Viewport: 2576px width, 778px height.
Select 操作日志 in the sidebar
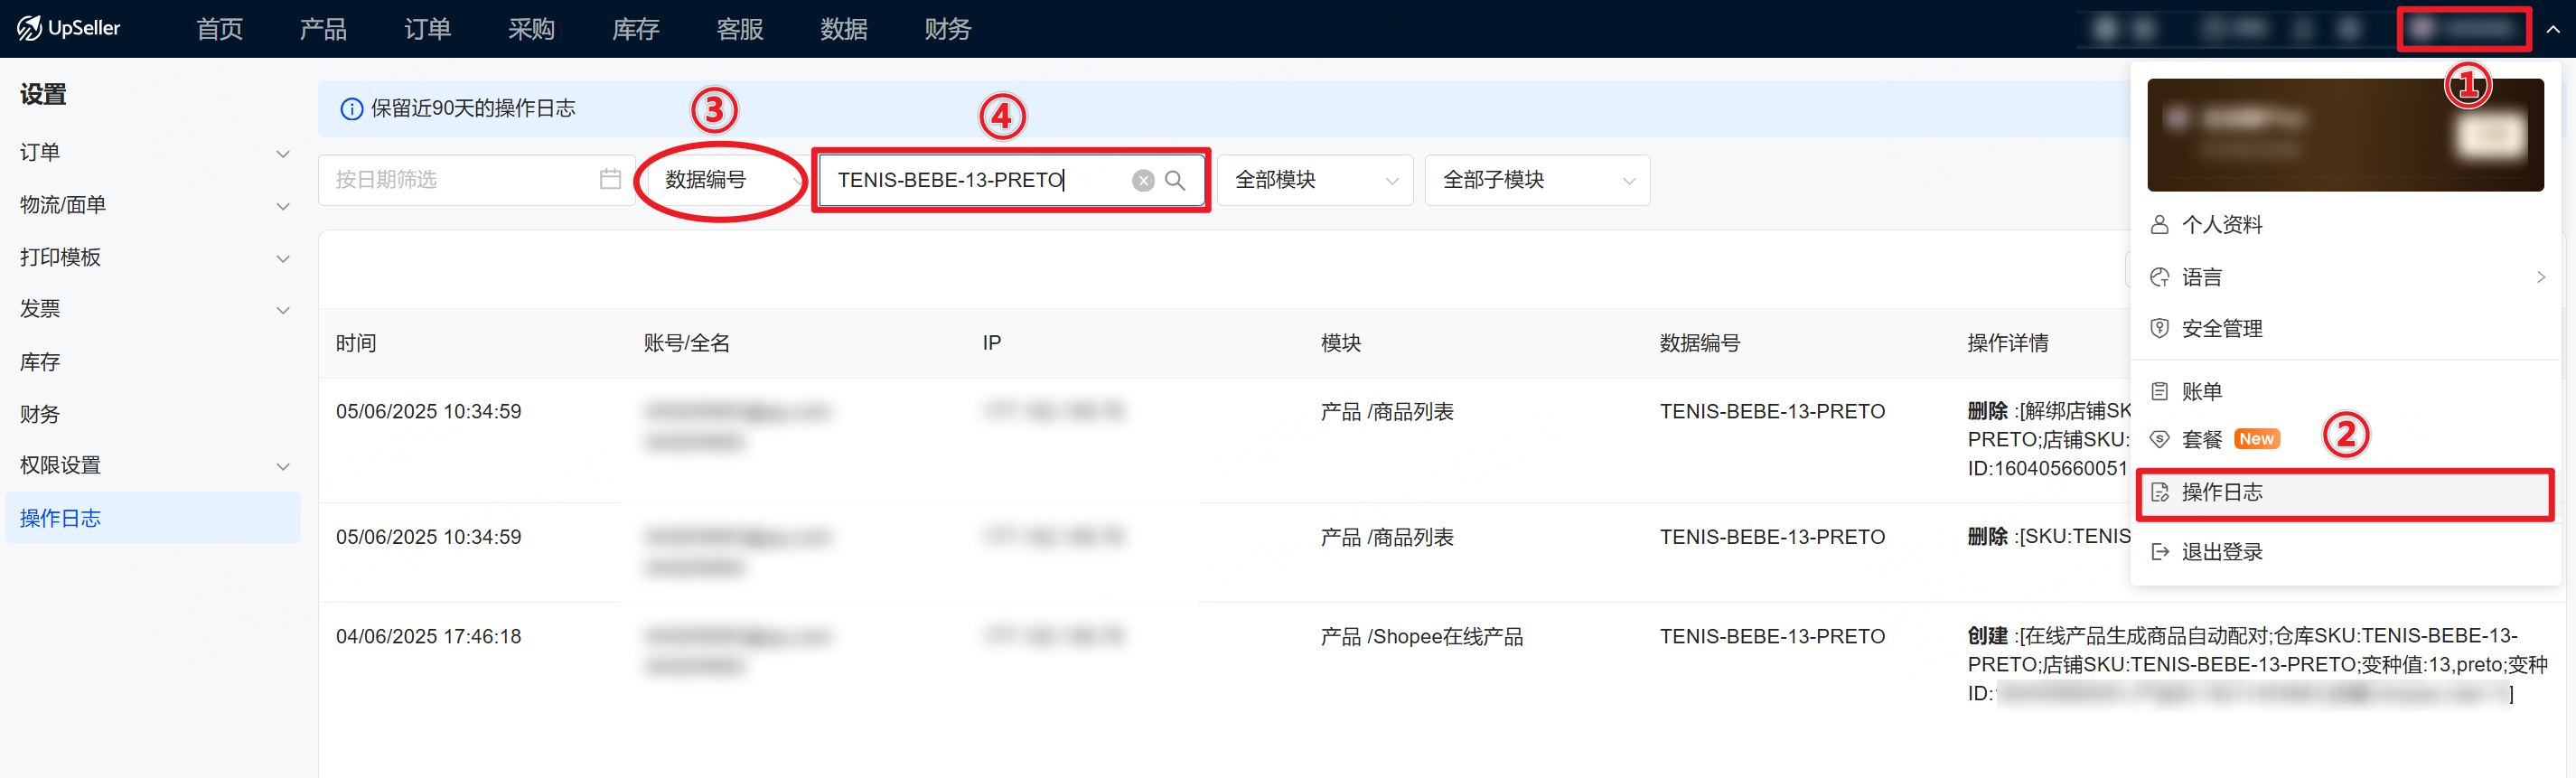[x=153, y=517]
